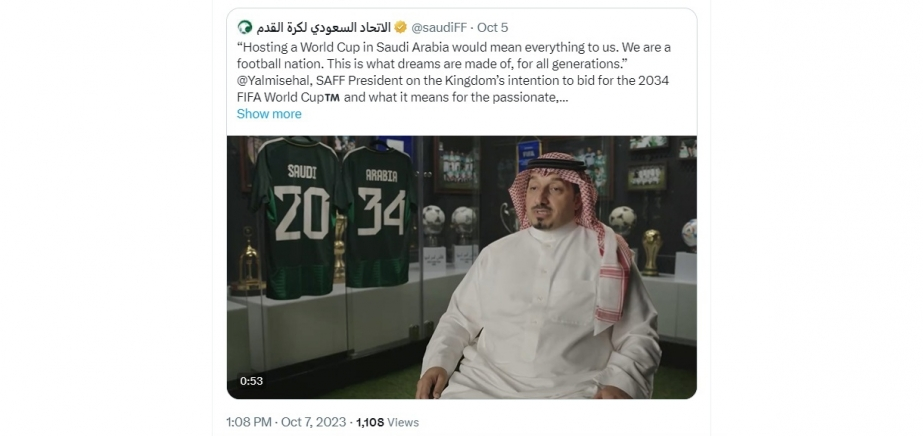
Task: Click the SAUDI 20 green jersey
Action: 299,218
